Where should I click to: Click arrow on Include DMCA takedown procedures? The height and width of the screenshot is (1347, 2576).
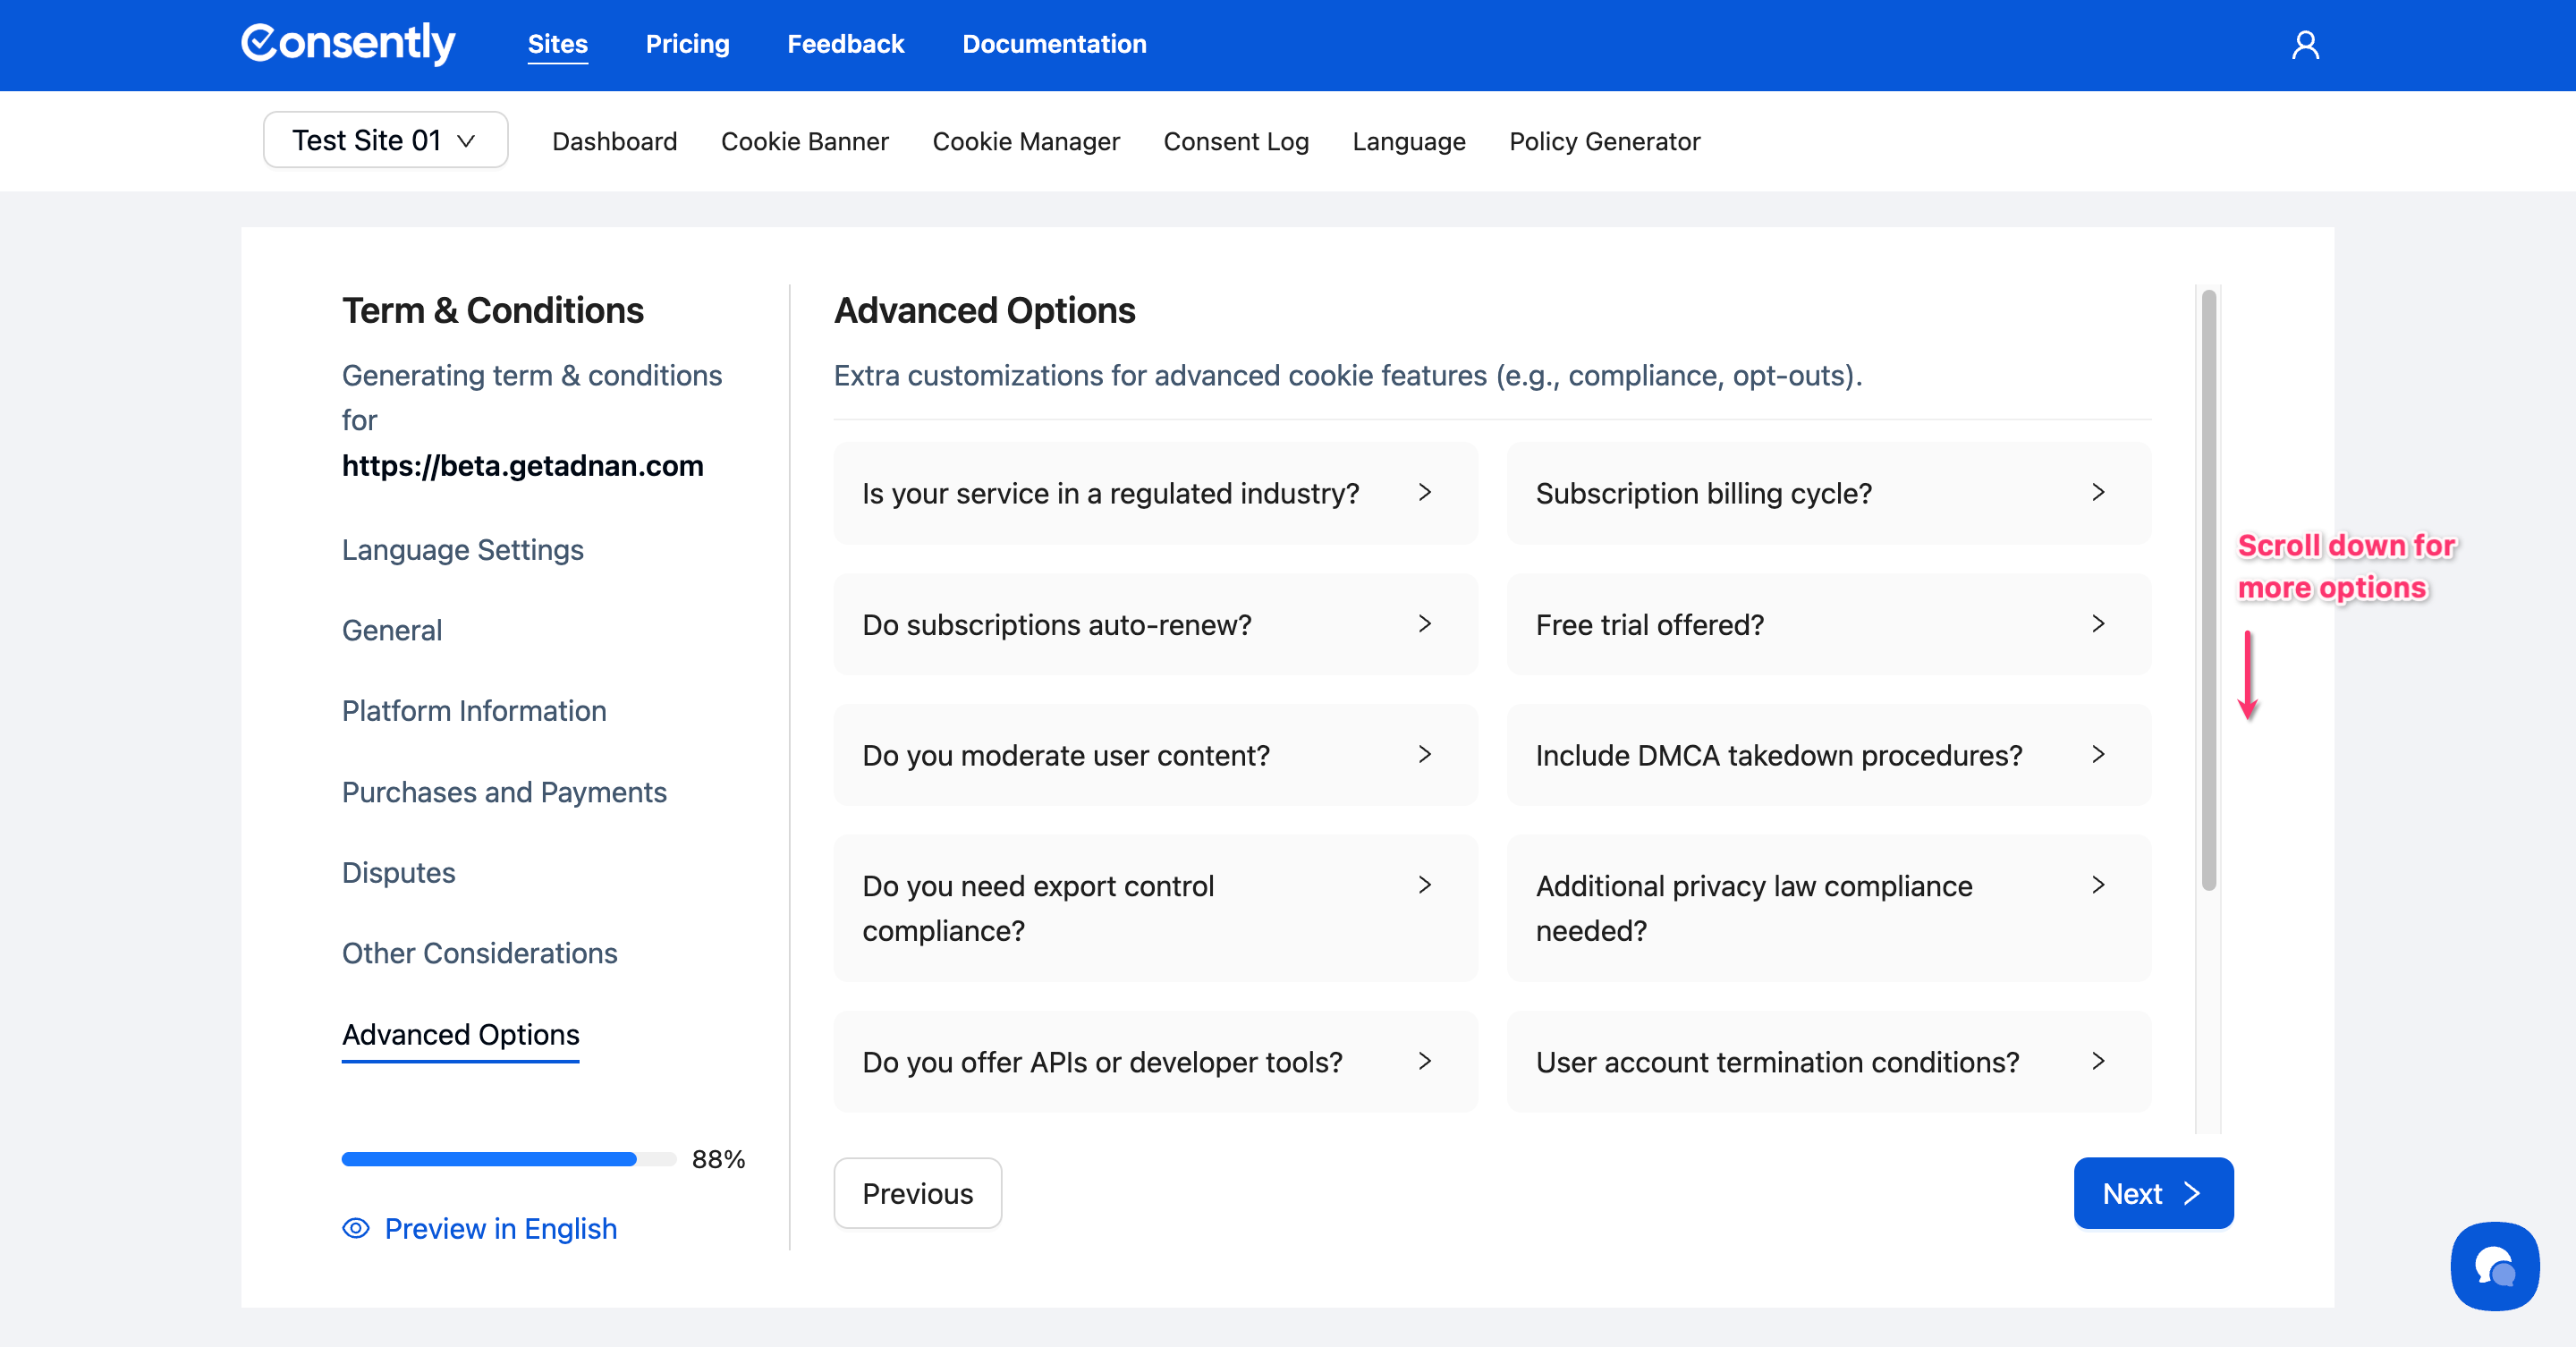click(2098, 755)
